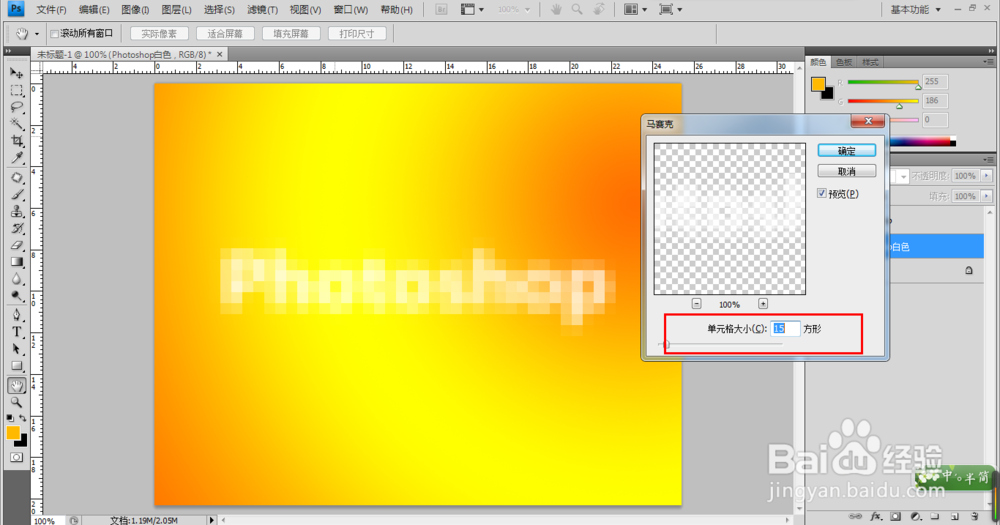The height and width of the screenshot is (525, 1000).
Task: Click the 打印尺寸 button
Action: (x=357, y=34)
